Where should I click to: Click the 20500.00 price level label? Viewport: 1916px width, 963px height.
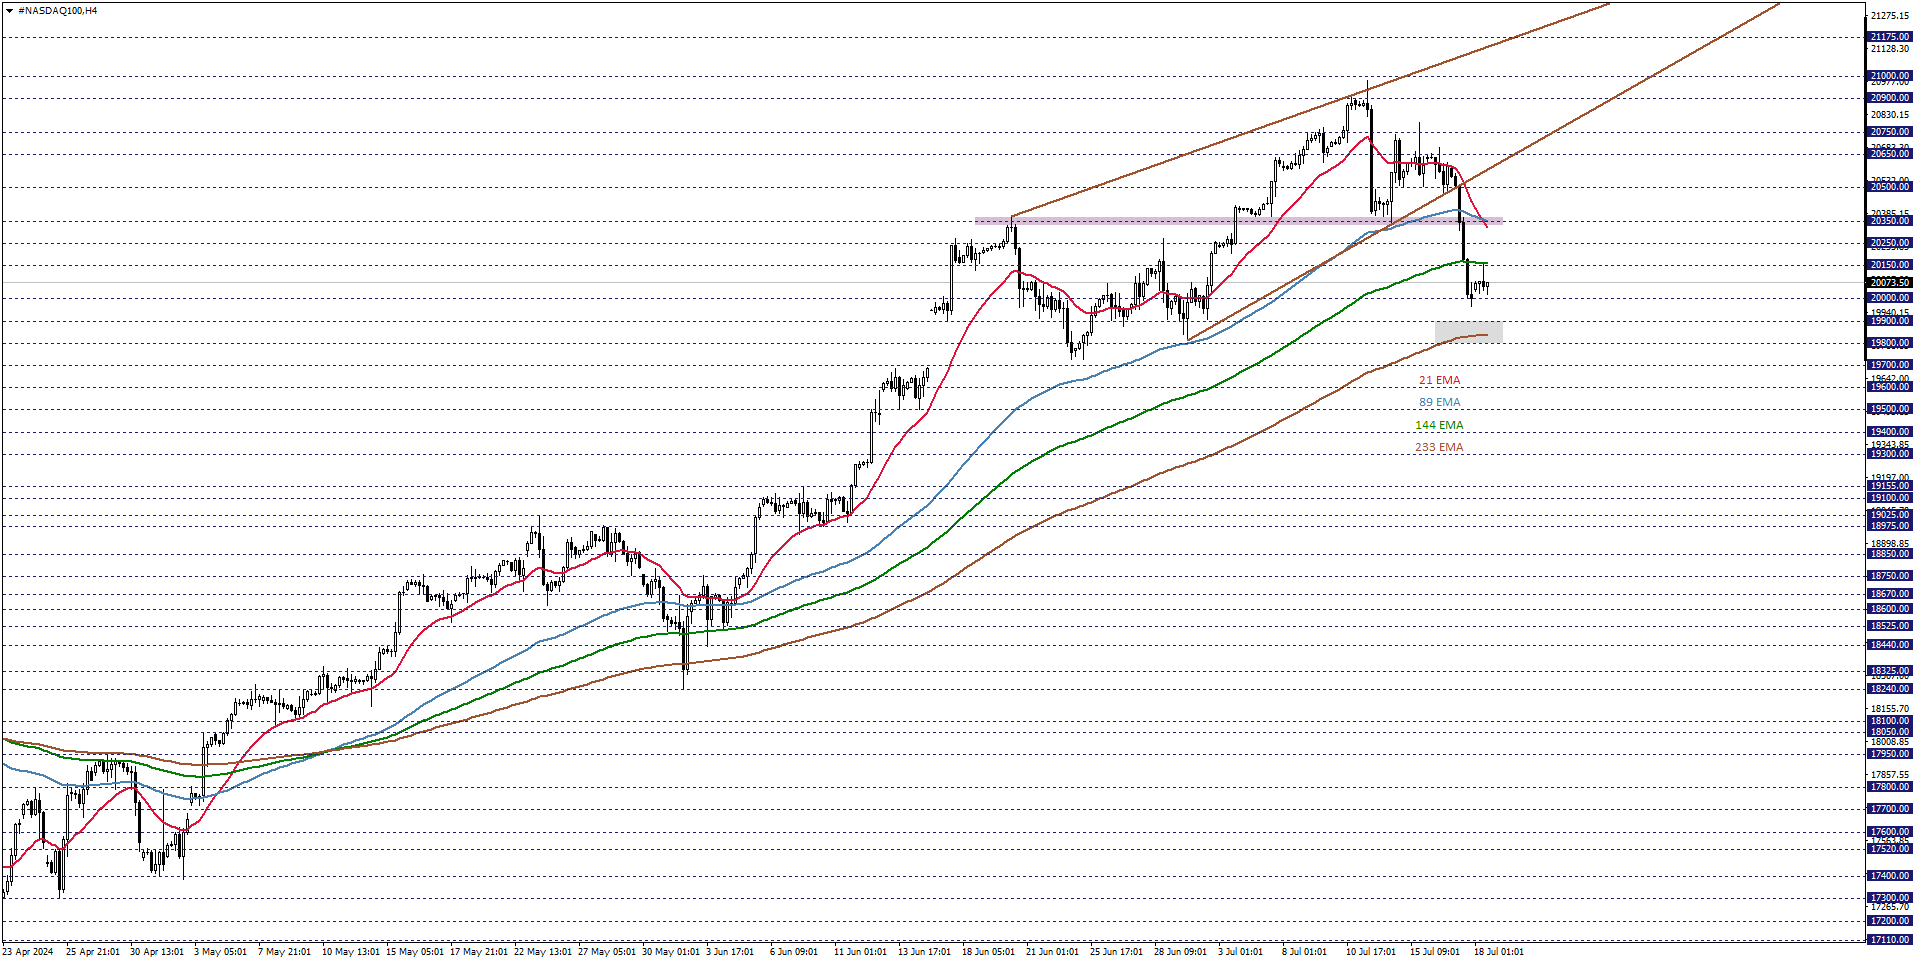point(1890,187)
